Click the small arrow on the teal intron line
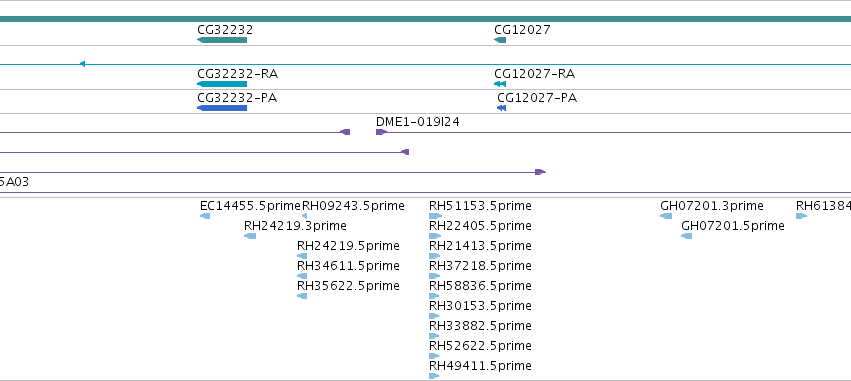The width and height of the screenshot is (851, 381). (x=82, y=64)
